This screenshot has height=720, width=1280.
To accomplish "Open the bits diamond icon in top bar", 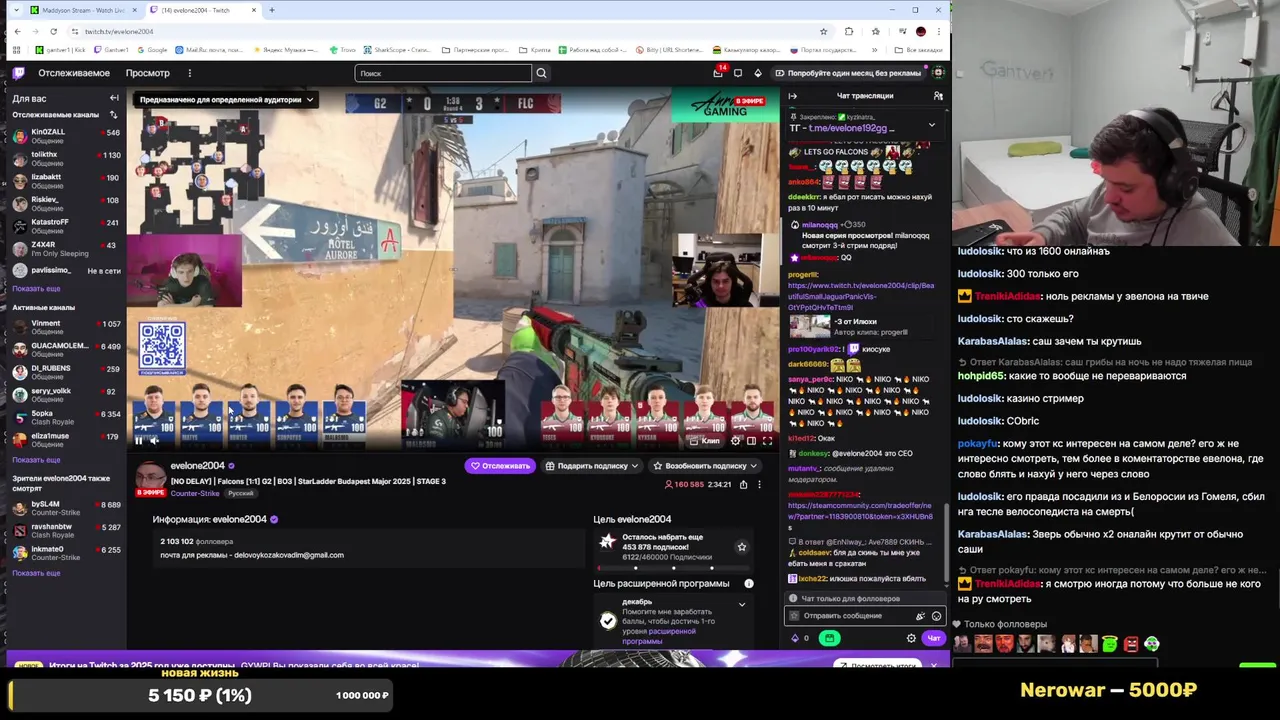I will click(x=757, y=73).
